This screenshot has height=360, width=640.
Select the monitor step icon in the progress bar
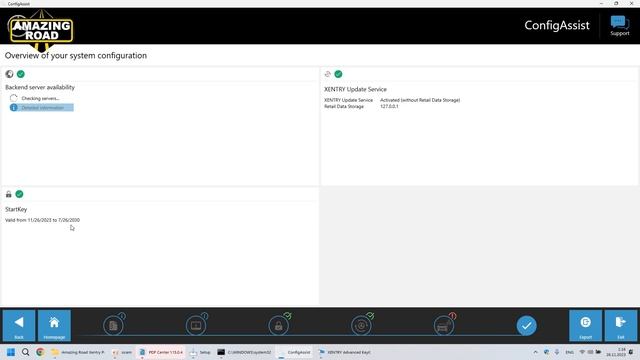coord(196,325)
